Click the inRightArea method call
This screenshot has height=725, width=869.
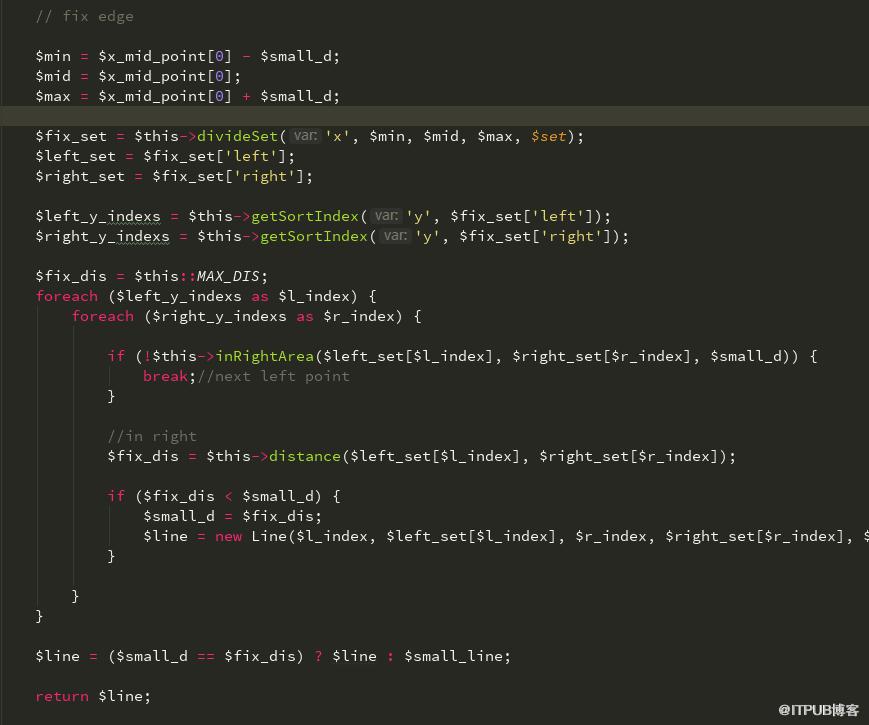point(265,356)
